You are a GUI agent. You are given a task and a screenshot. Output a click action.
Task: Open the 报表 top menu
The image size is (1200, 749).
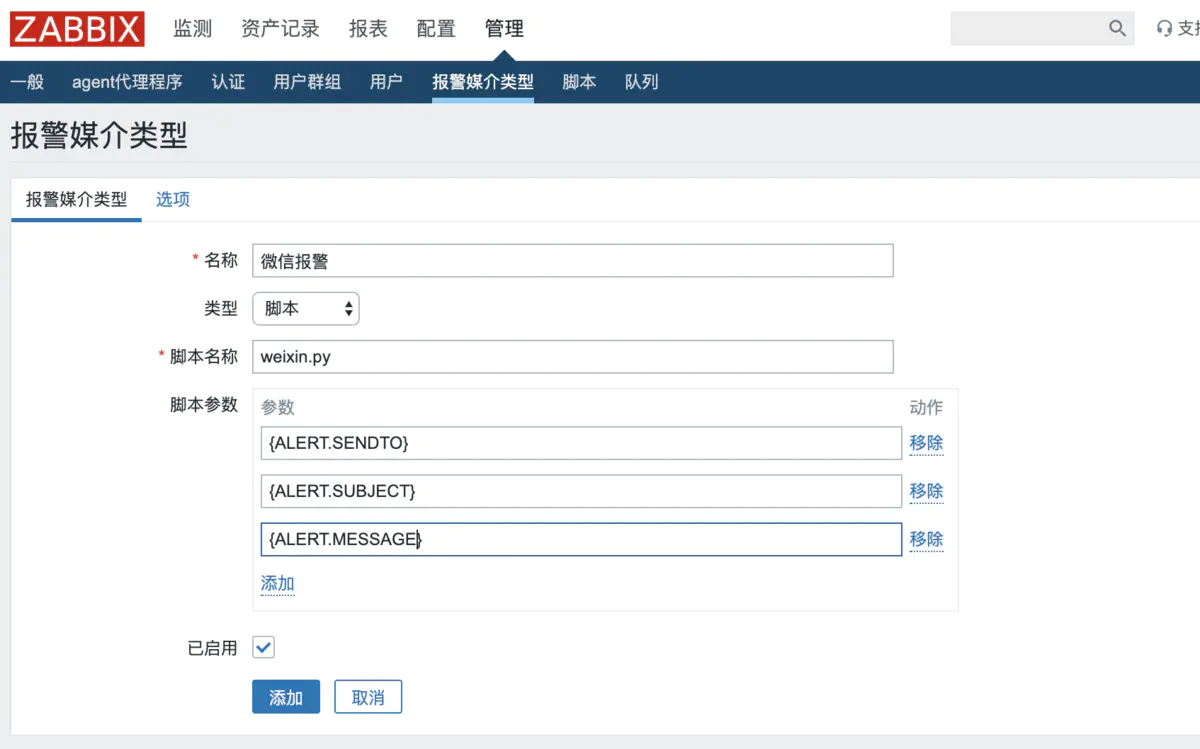(x=367, y=29)
